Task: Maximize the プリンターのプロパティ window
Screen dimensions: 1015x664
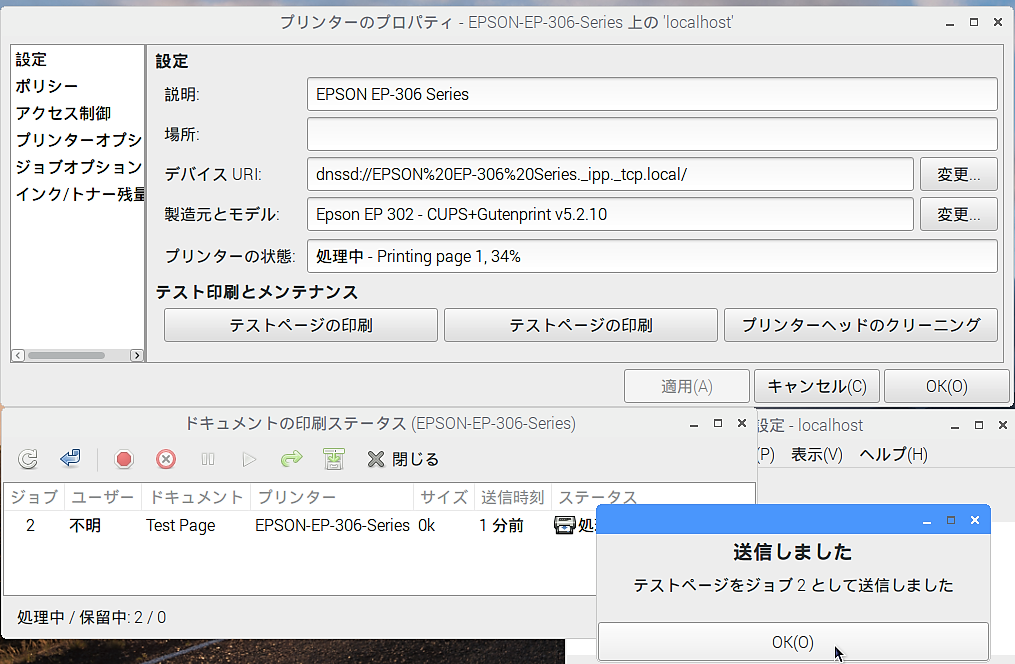Action: [974, 22]
